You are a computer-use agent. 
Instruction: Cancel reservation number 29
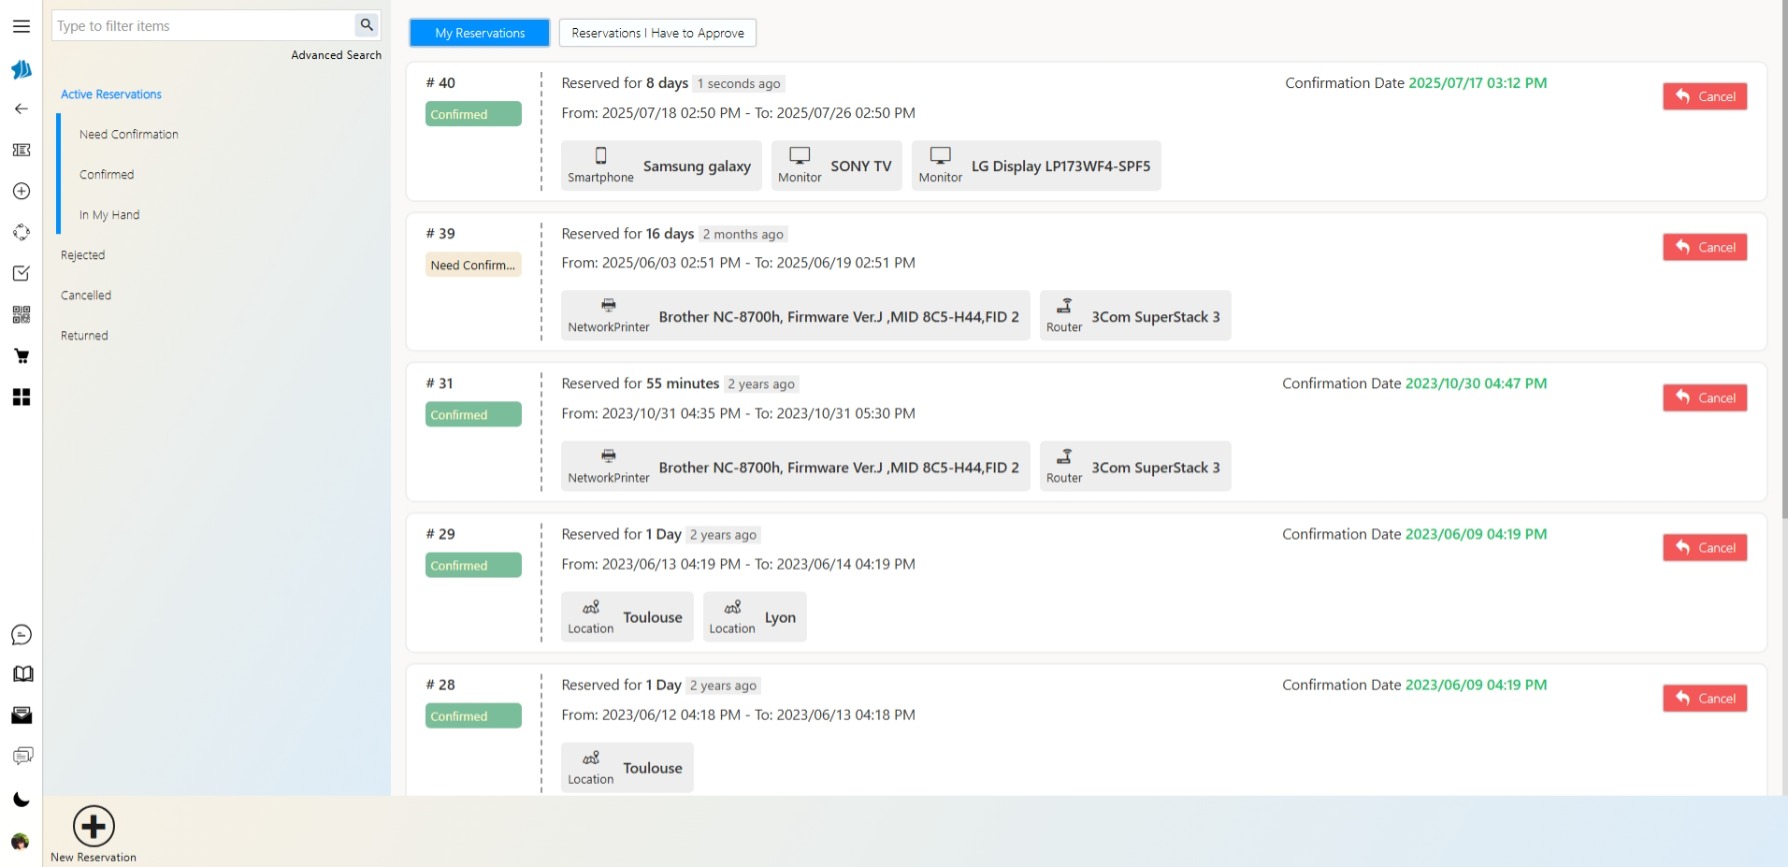click(1704, 548)
